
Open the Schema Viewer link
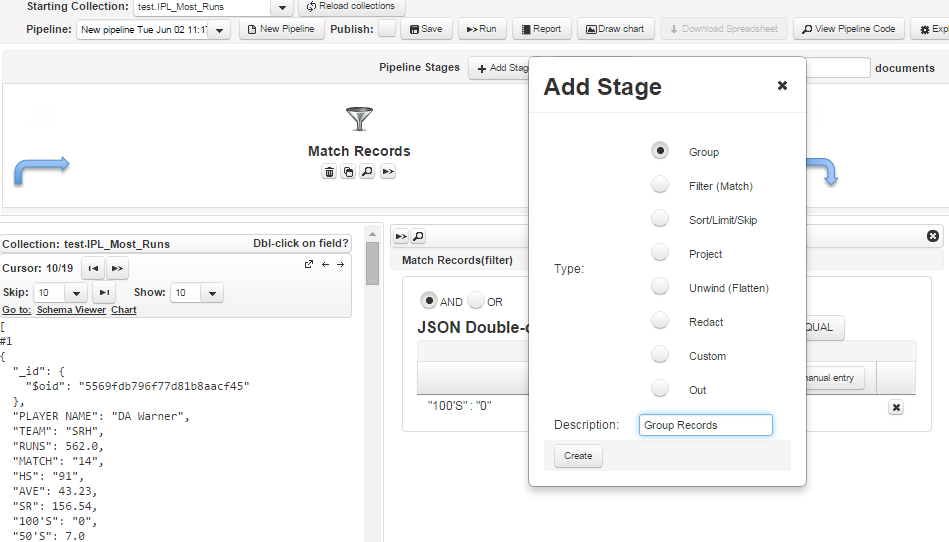[x=71, y=310]
